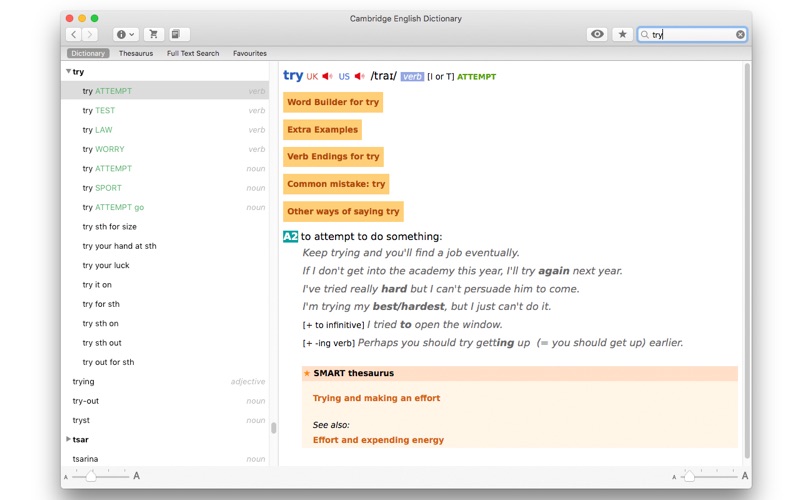Image resolution: width=800 pixels, height=500 pixels.
Task: Click the A2 level badge
Action: [290, 237]
